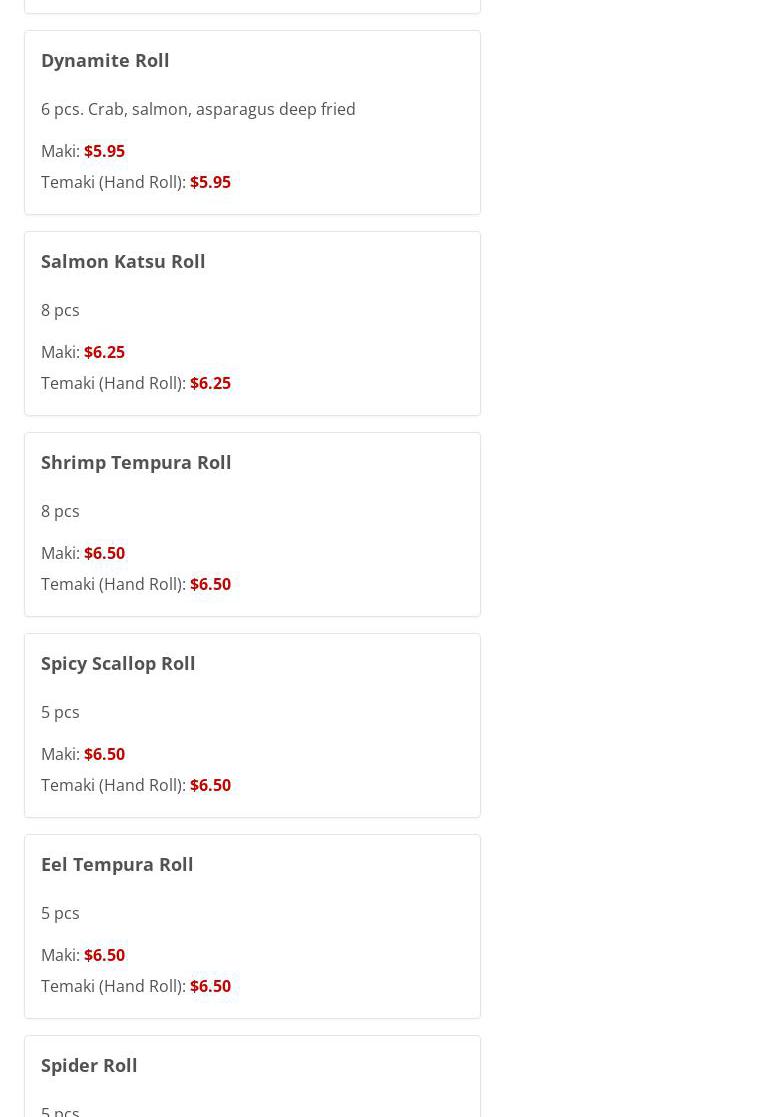Choose Eel Tempura Temaki hand roll price
The image size is (770, 1117).
pos(210,986)
